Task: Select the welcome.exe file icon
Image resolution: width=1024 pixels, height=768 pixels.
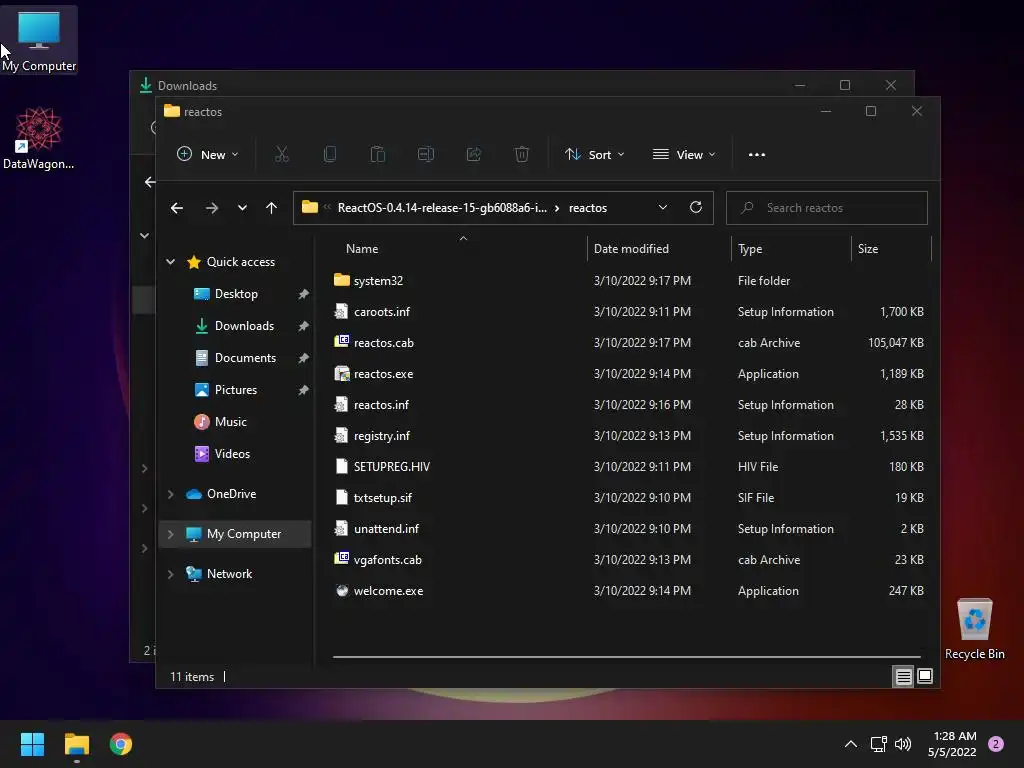Action: [342, 590]
